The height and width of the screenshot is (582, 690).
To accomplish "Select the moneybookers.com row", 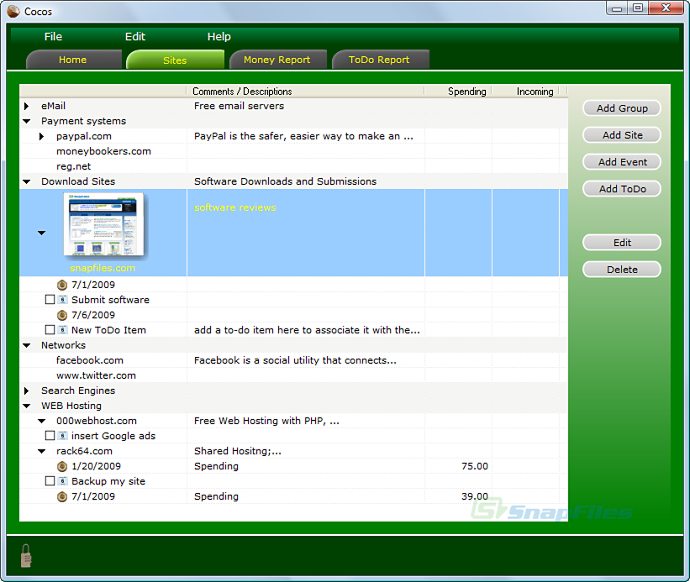I will [x=294, y=151].
